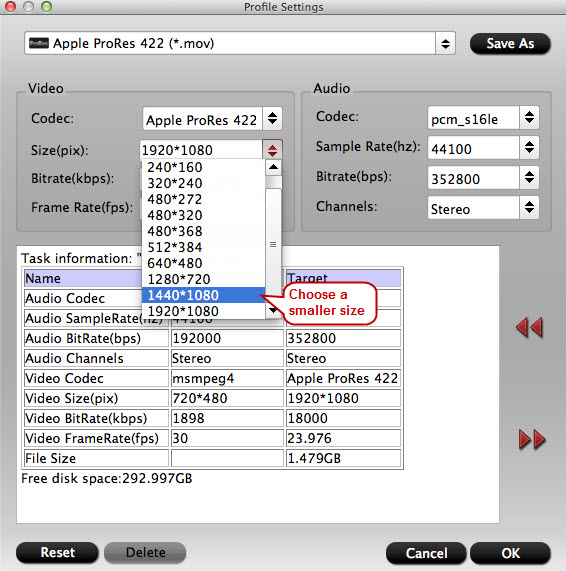Open the Channels Stereo dropdown
The image size is (566, 571).
pos(529,207)
